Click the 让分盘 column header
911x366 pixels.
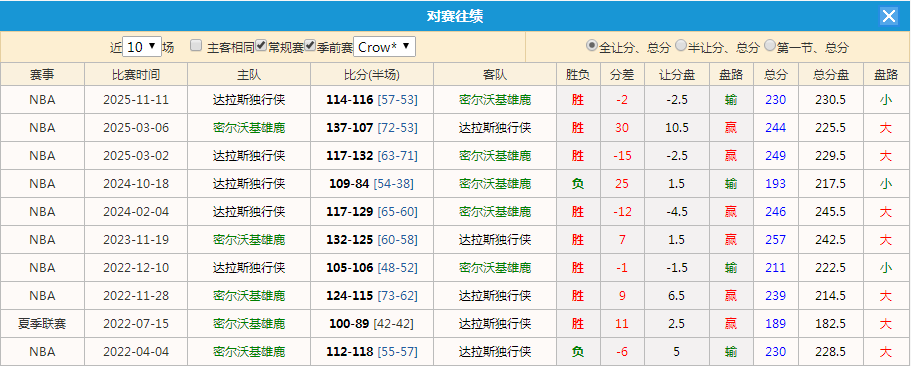pos(676,74)
